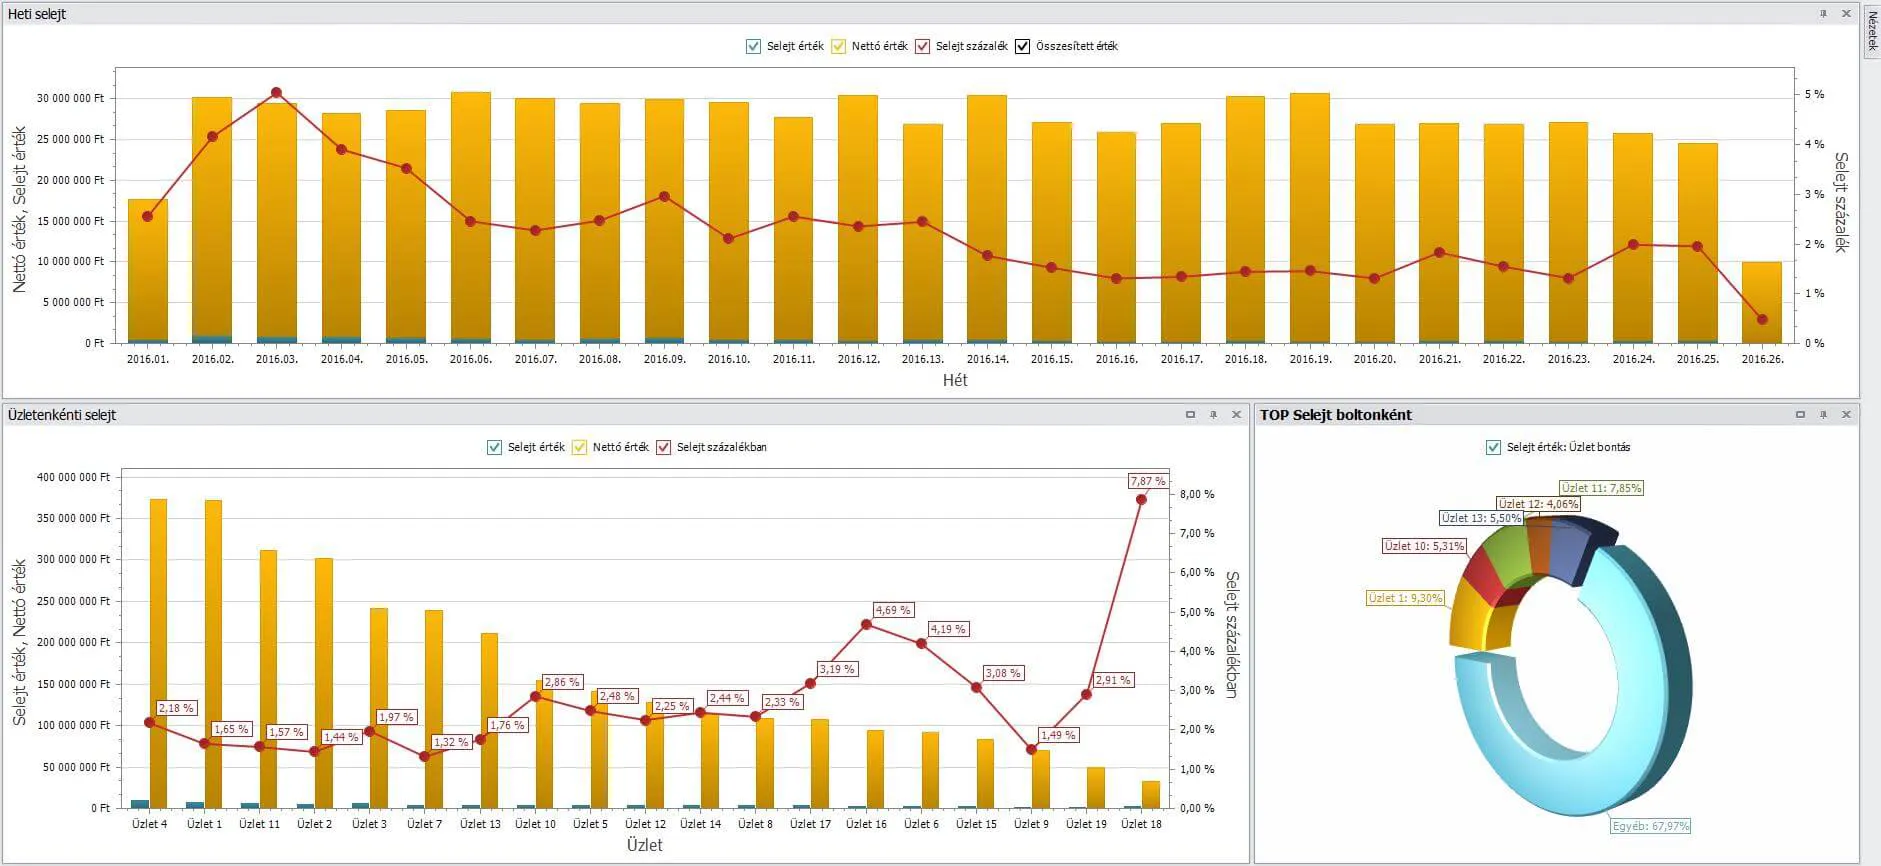Pin the Üzletenkénti selejt panel
The height and width of the screenshot is (866, 1881).
click(x=1213, y=415)
